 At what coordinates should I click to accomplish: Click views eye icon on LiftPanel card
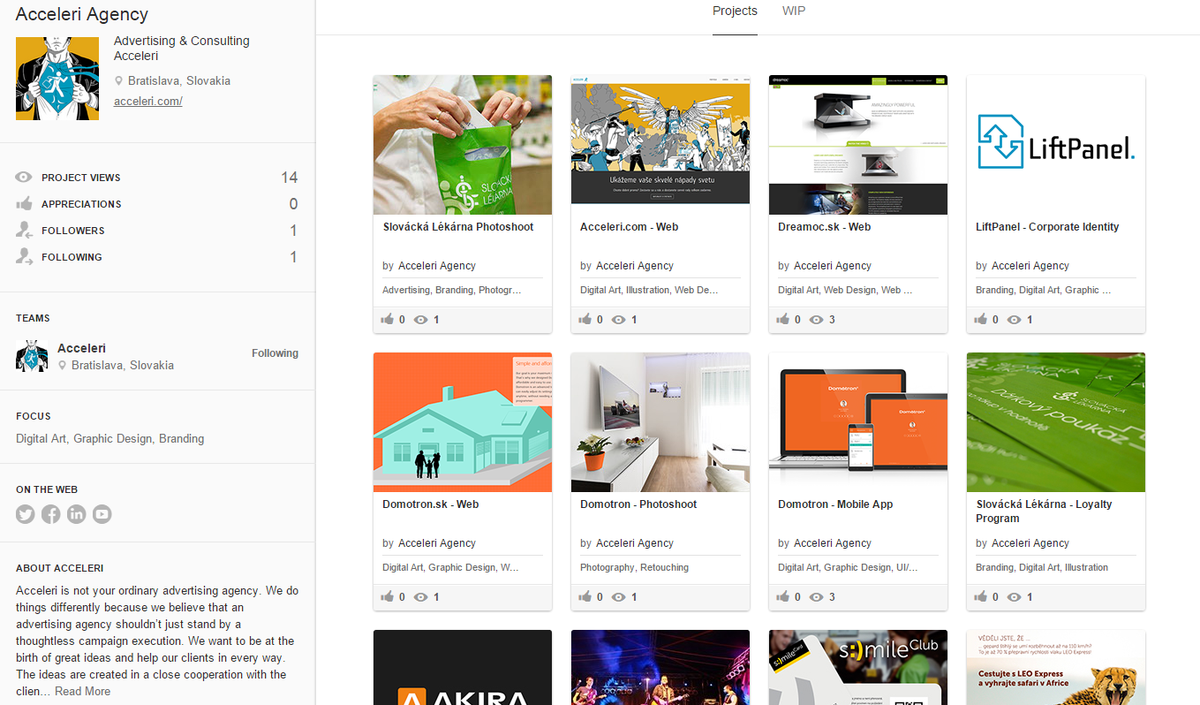pos(1014,320)
